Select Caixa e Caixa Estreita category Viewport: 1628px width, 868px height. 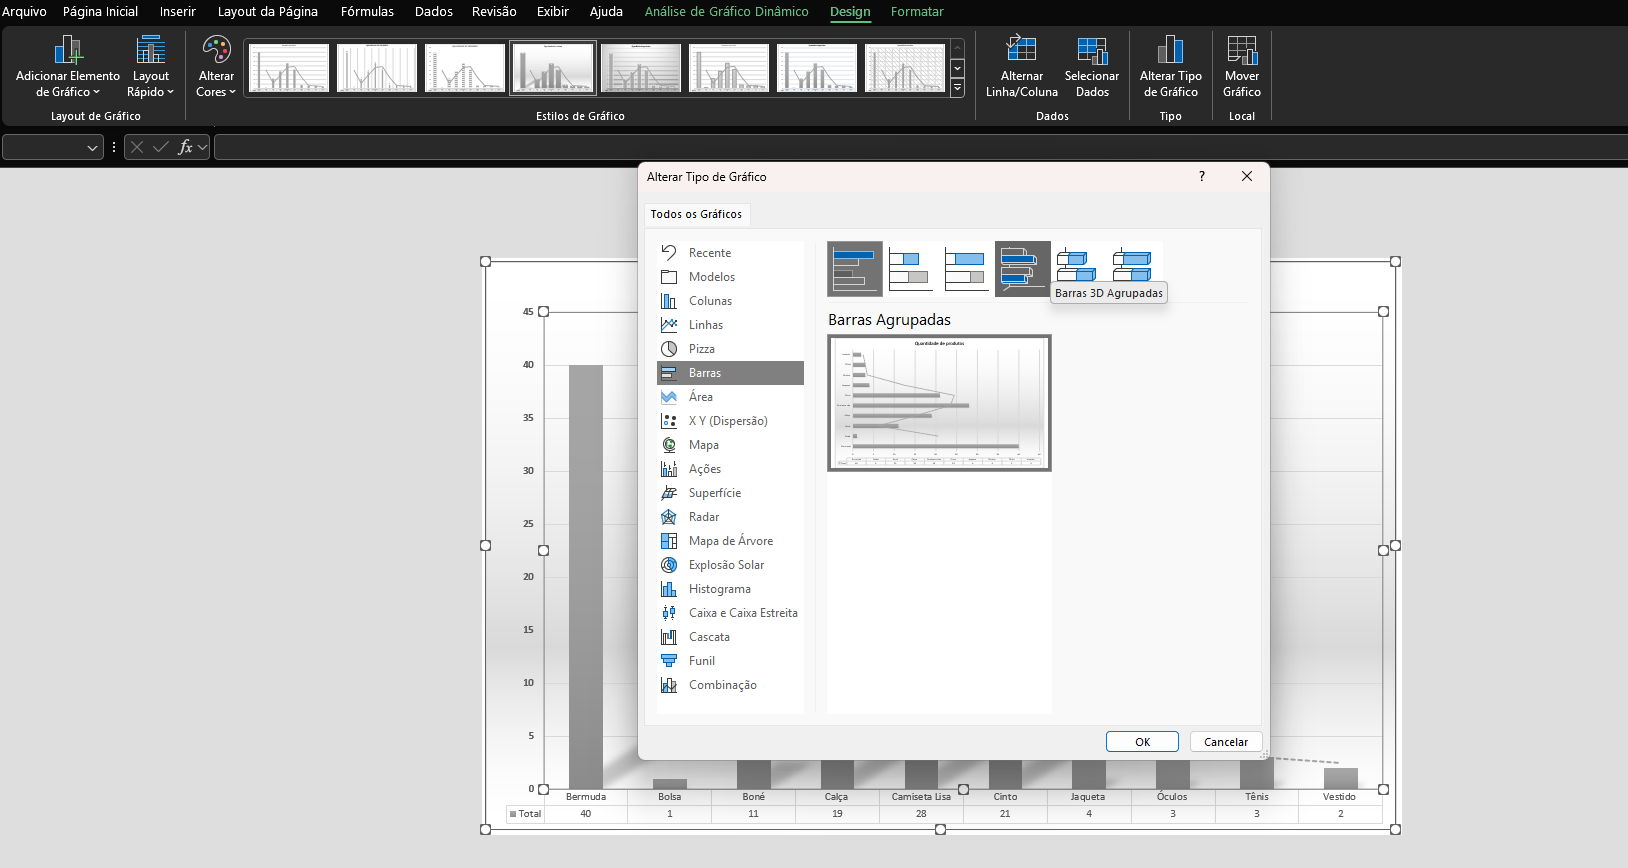[x=730, y=613]
